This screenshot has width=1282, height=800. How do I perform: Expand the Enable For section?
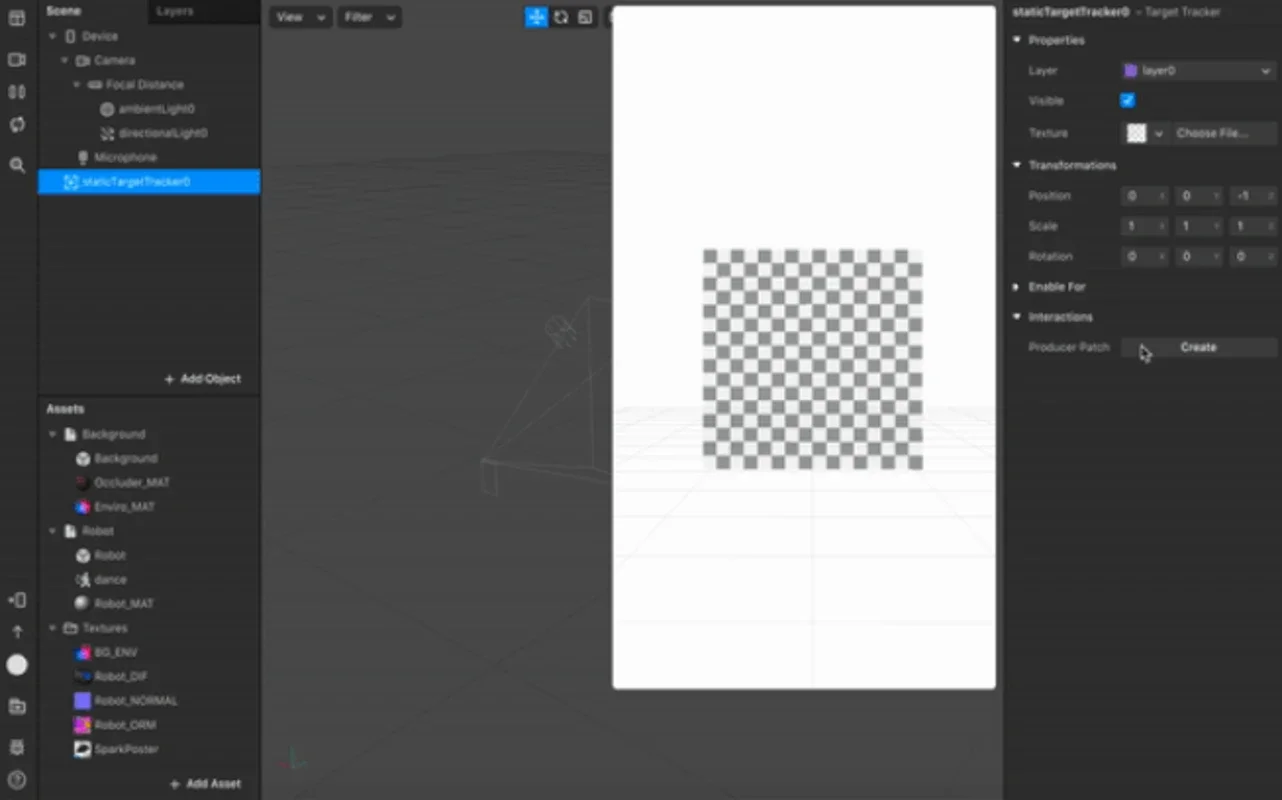pyautogui.click(x=1017, y=287)
